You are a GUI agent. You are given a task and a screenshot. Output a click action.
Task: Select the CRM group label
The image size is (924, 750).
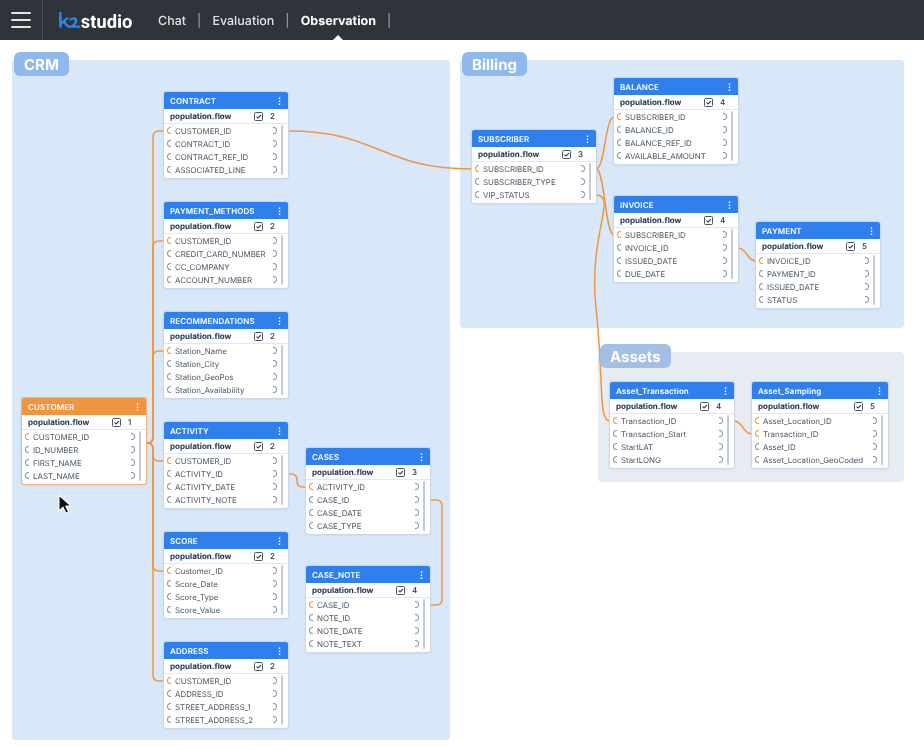pyautogui.click(x=41, y=64)
